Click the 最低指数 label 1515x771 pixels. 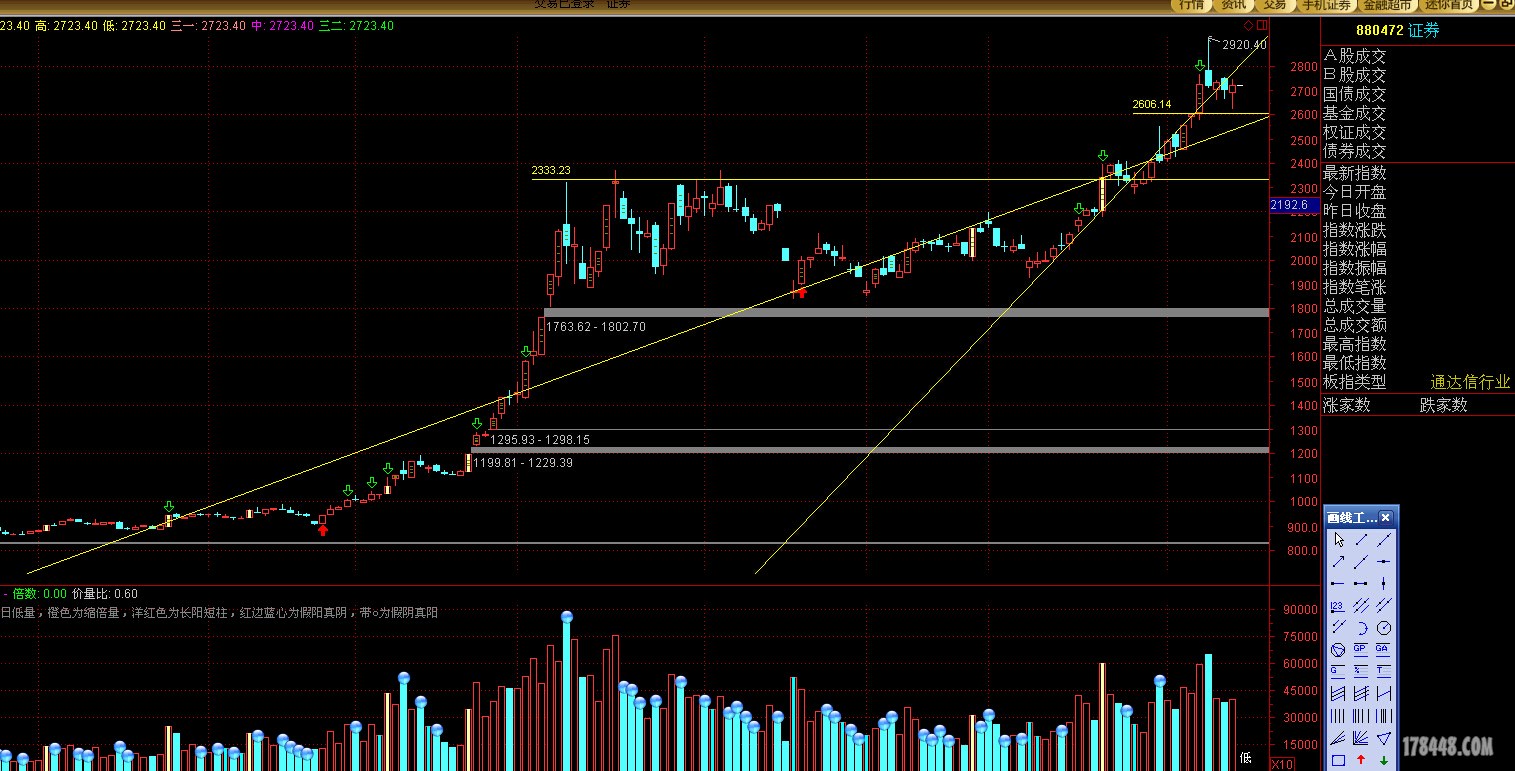click(1355, 363)
